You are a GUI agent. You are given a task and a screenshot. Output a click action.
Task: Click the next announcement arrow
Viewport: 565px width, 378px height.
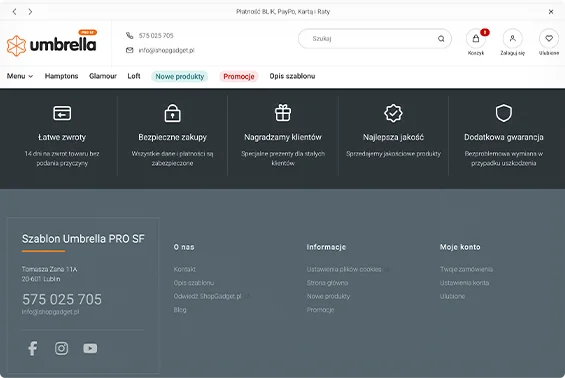point(30,12)
